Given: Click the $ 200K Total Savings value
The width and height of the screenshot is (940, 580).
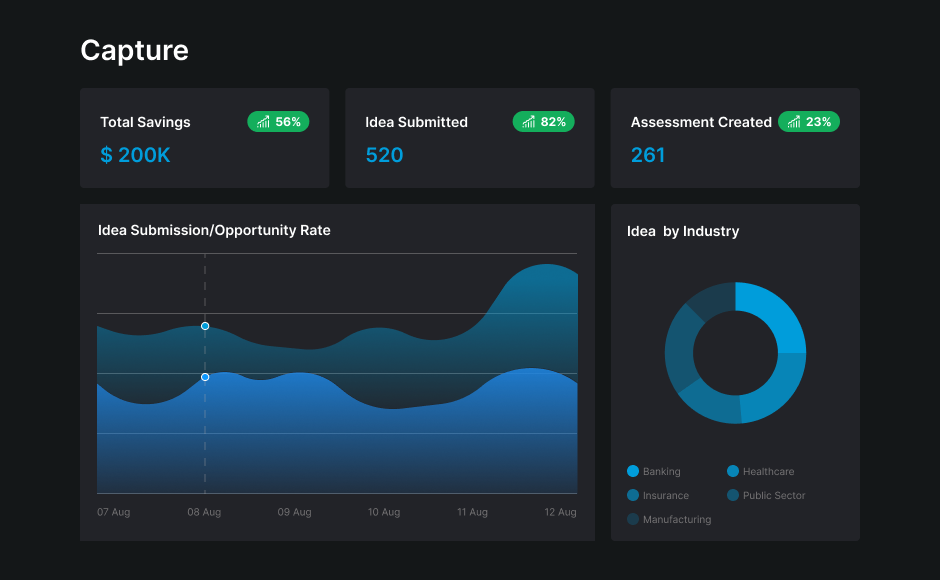Looking at the screenshot, I should [135, 155].
